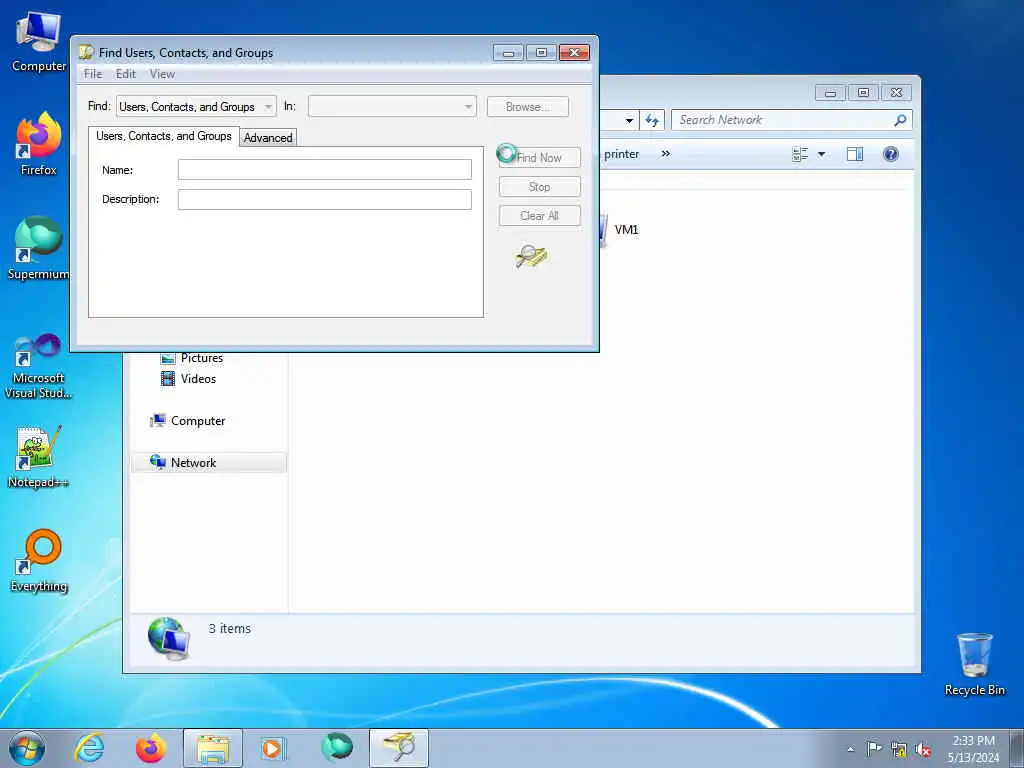1024x768 pixels.
Task: Launch Firefox from taskbar
Action: pyautogui.click(x=151, y=748)
